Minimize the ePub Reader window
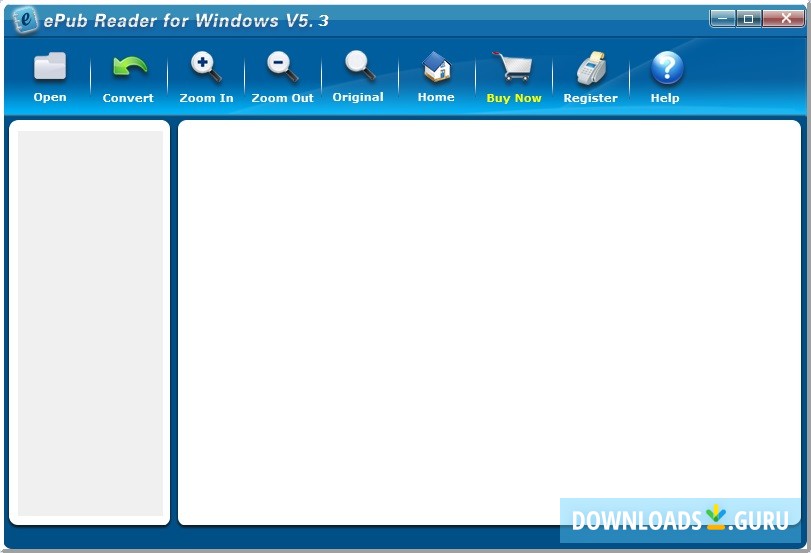Image resolution: width=811 pixels, height=553 pixels. 723,19
